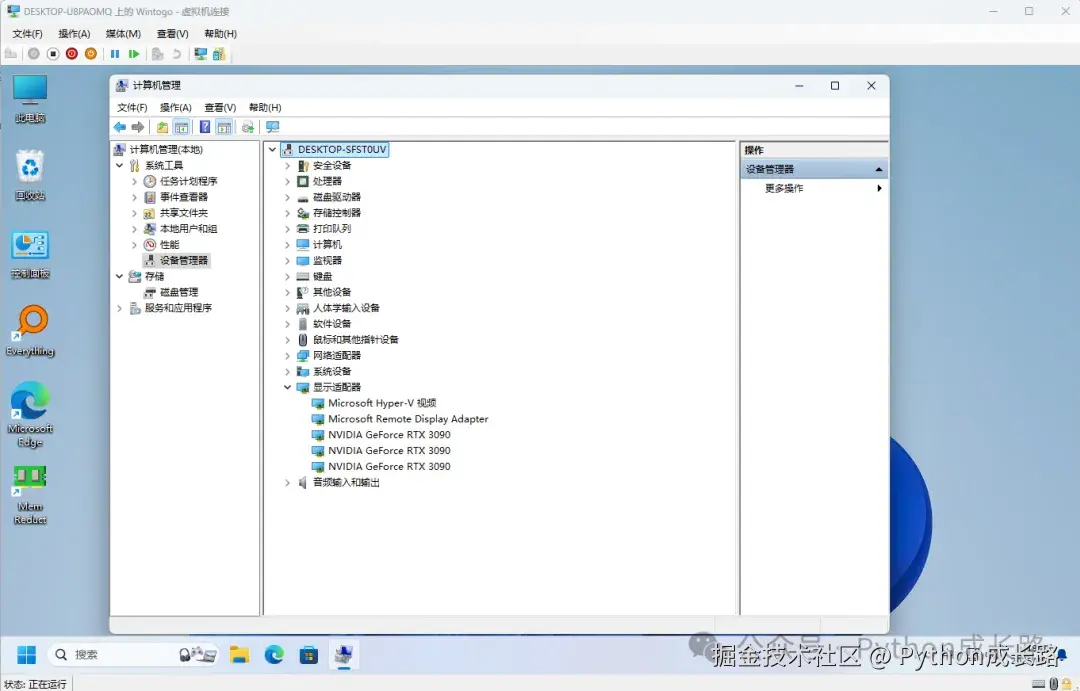Select the first NVIDIA GeForce RTX 3090
Screen dimensions: 1080x691
[x=389, y=435]
